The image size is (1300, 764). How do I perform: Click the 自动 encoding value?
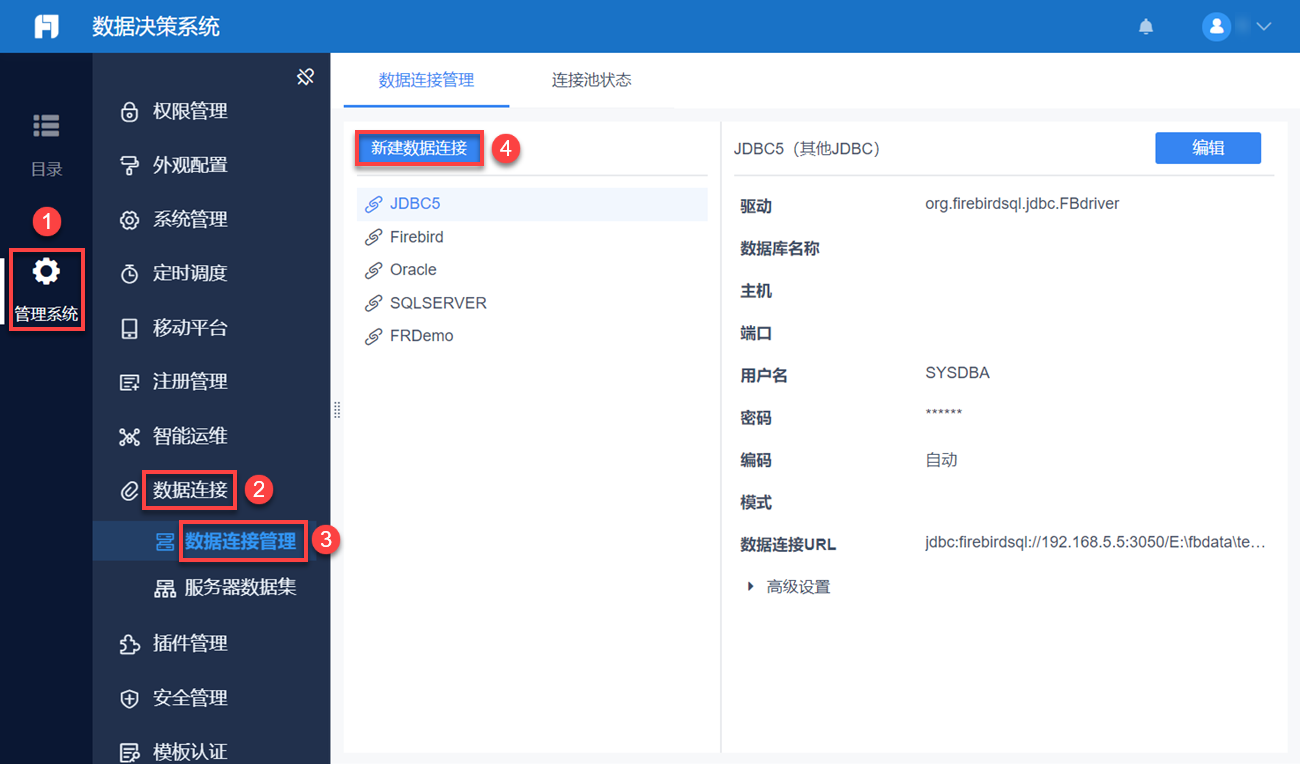pyautogui.click(x=941, y=460)
